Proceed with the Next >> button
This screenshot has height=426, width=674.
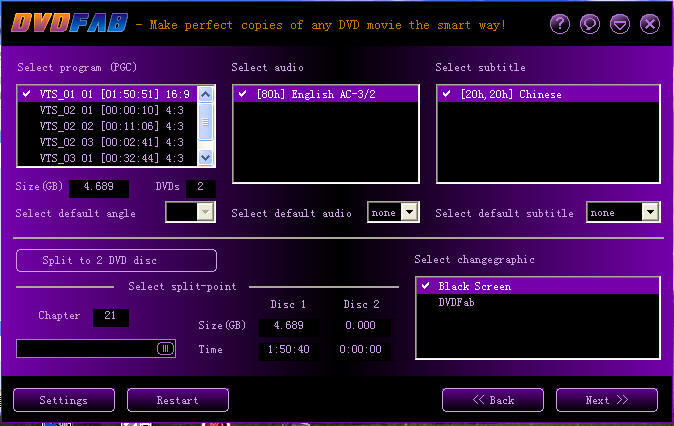pyautogui.click(x=607, y=400)
